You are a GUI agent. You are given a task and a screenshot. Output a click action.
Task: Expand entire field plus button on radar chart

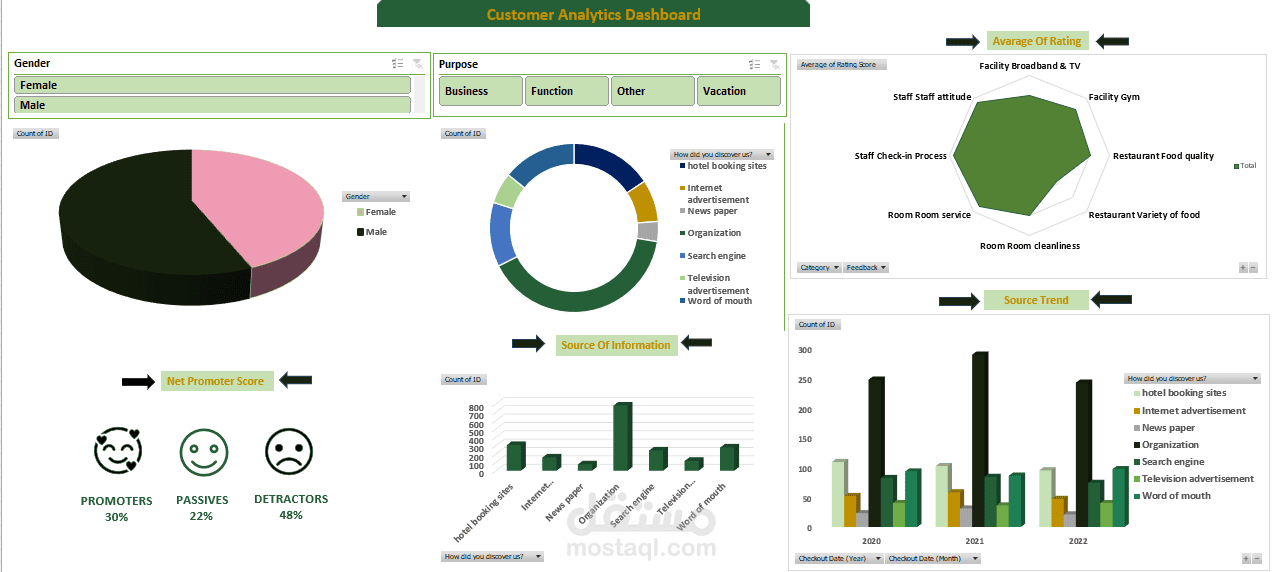pyautogui.click(x=1243, y=268)
